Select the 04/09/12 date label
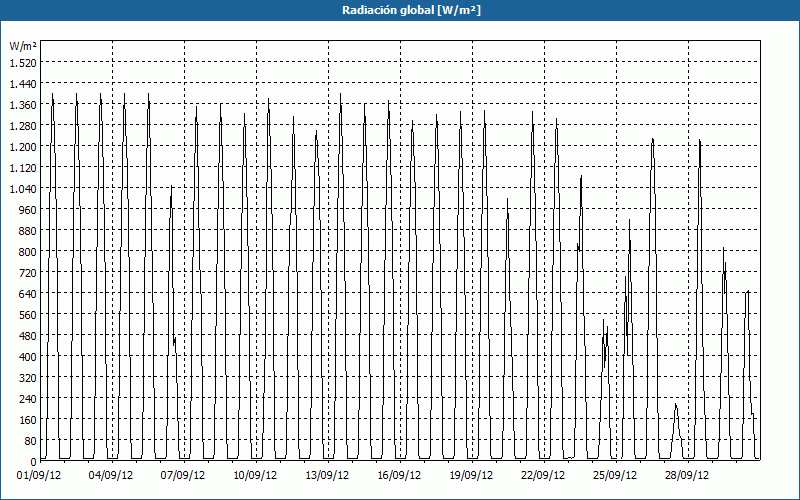 111,475
